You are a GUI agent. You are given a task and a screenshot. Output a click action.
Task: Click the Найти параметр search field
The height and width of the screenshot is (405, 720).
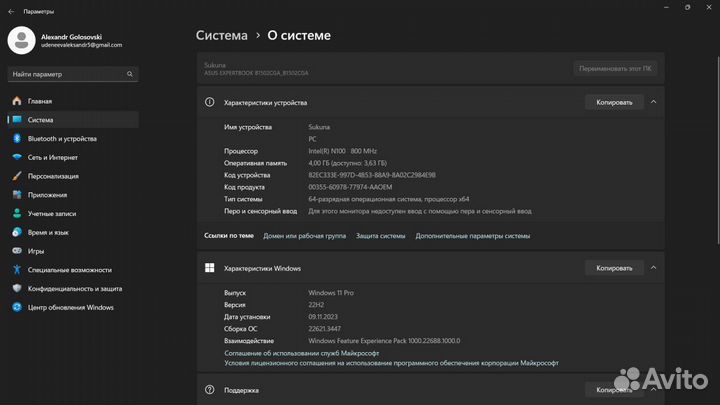tap(73, 74)
